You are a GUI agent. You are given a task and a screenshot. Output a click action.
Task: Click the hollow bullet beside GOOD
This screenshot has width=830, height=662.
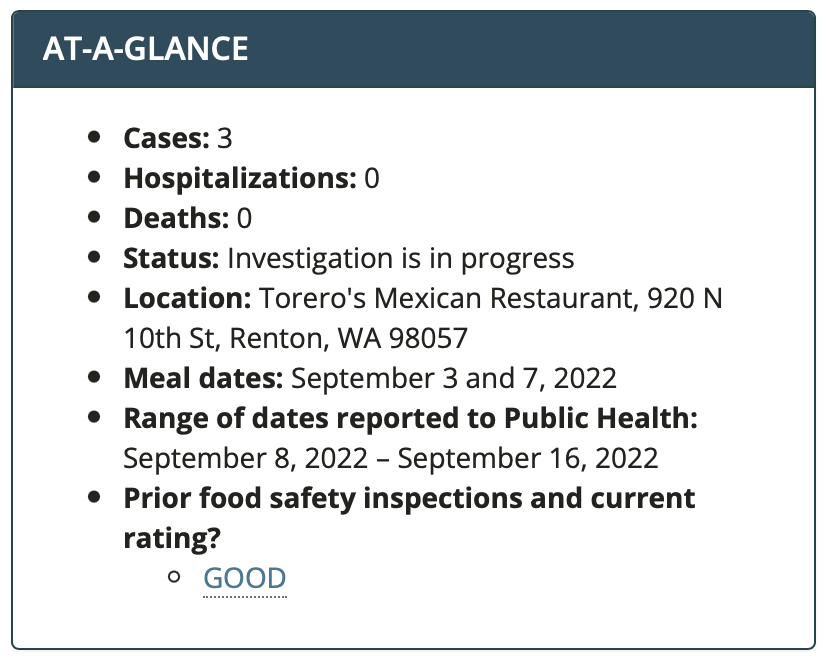click(x=174, y=576)
